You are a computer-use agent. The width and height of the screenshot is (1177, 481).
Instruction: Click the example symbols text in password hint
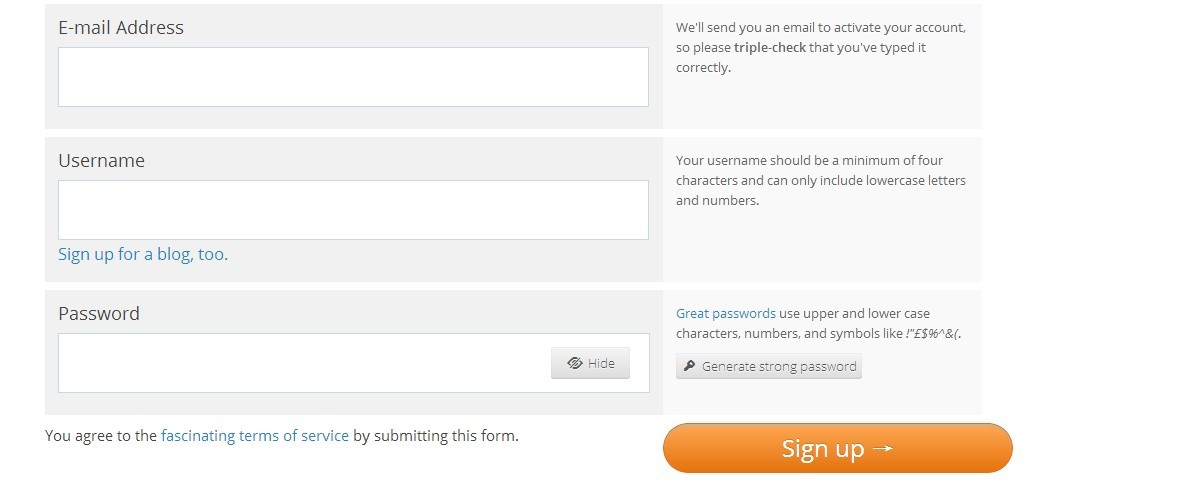tap(933, 334)
